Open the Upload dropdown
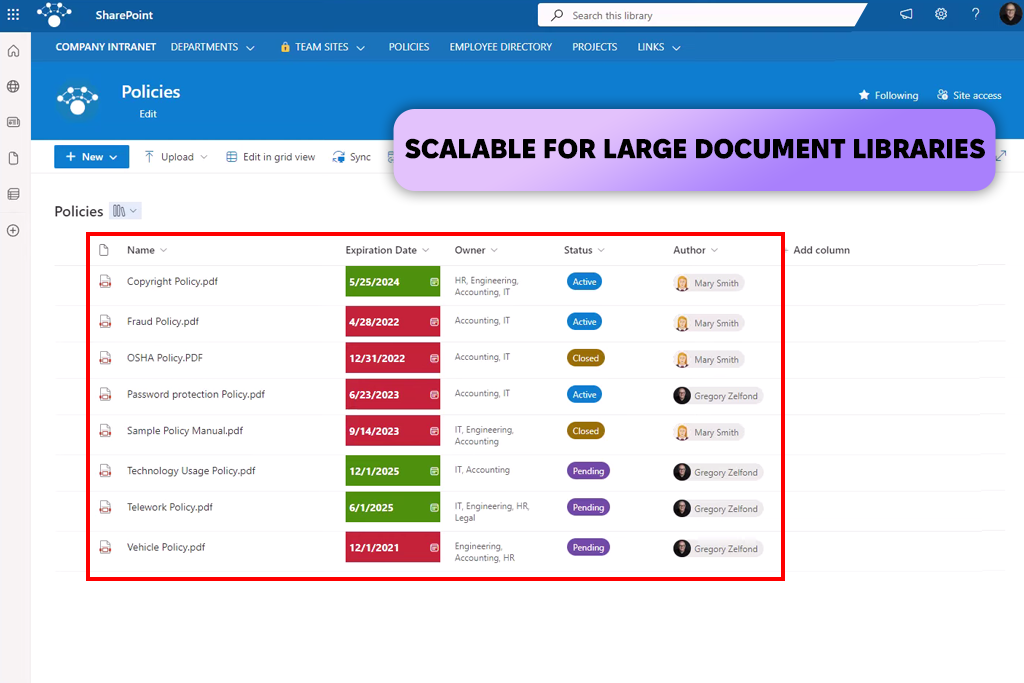 tap(176, 157)
